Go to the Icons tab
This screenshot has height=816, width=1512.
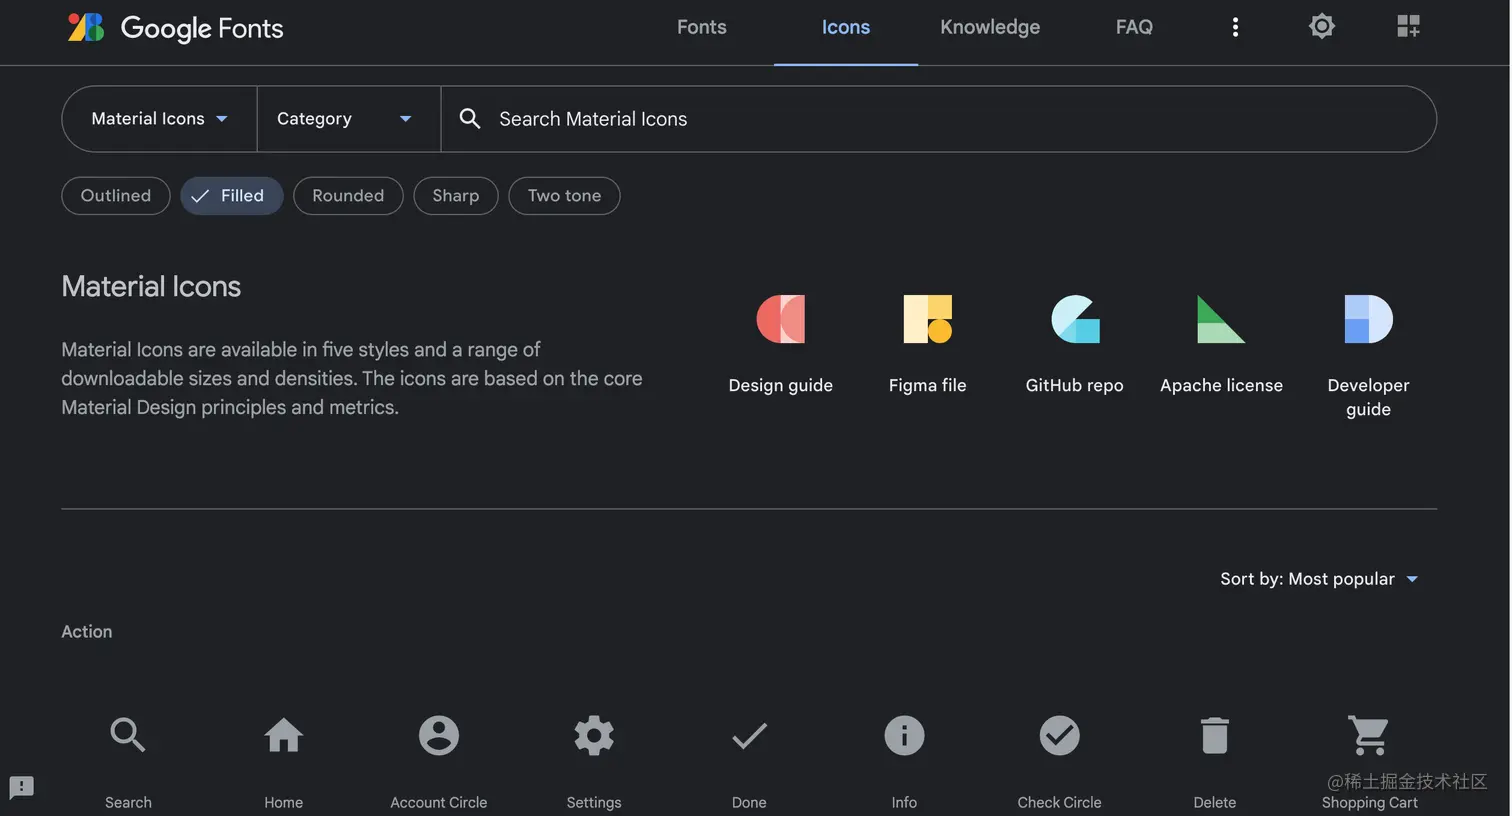[x=846, y=27]
